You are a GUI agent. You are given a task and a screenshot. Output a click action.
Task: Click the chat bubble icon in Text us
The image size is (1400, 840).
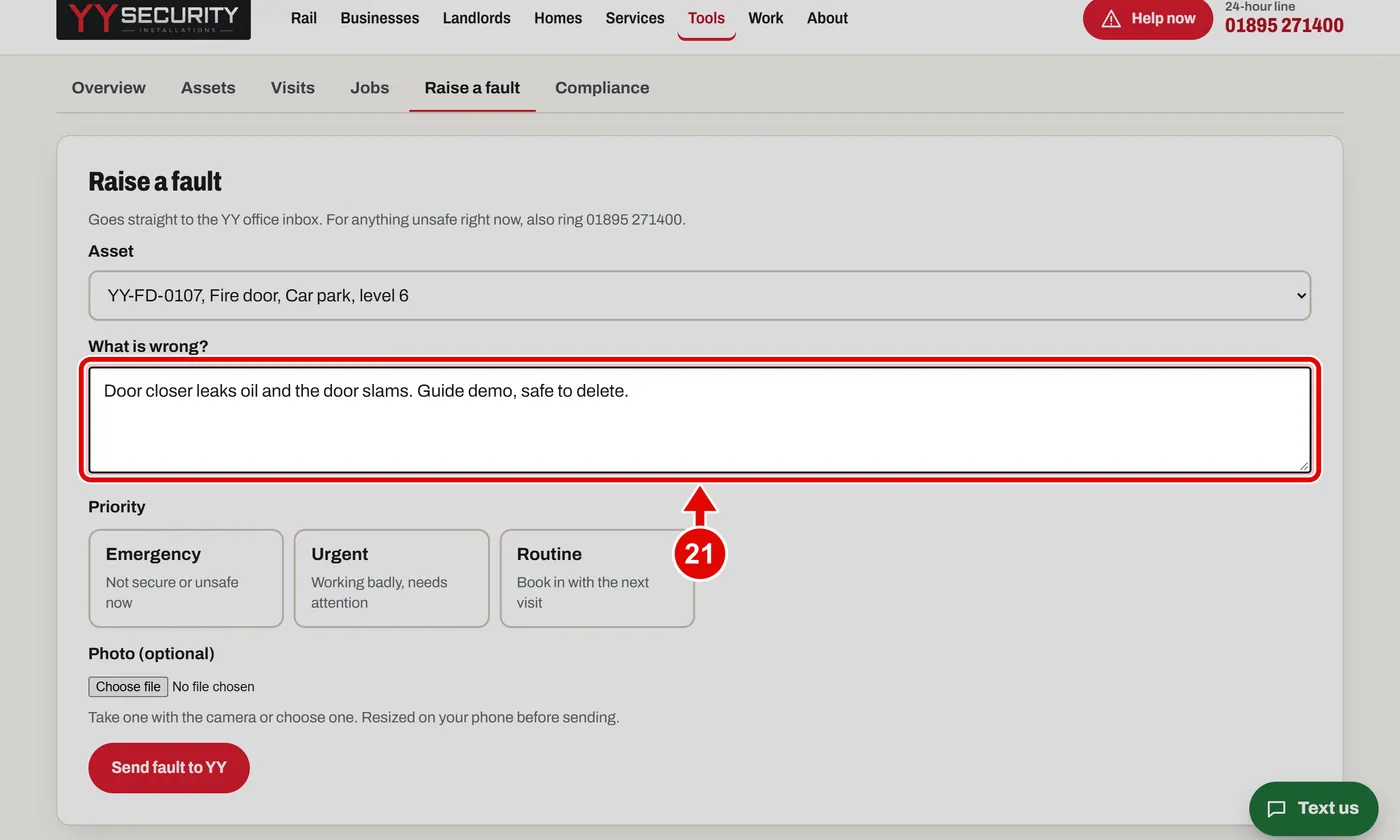click(x=1276, y=809)
